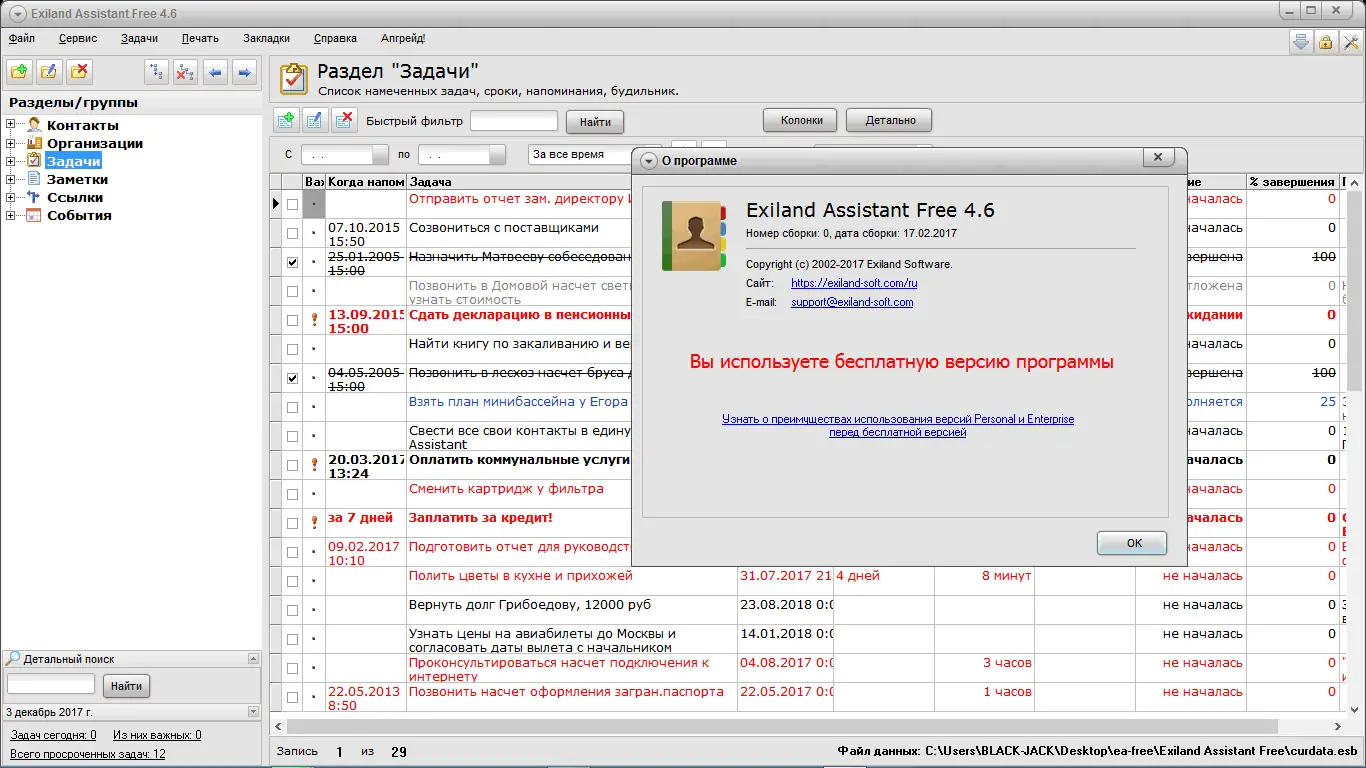Viewport: 1366px width, 768px height.
Task: Open the 'С' start date picker dropdown
Action: (x=379, y=155)
